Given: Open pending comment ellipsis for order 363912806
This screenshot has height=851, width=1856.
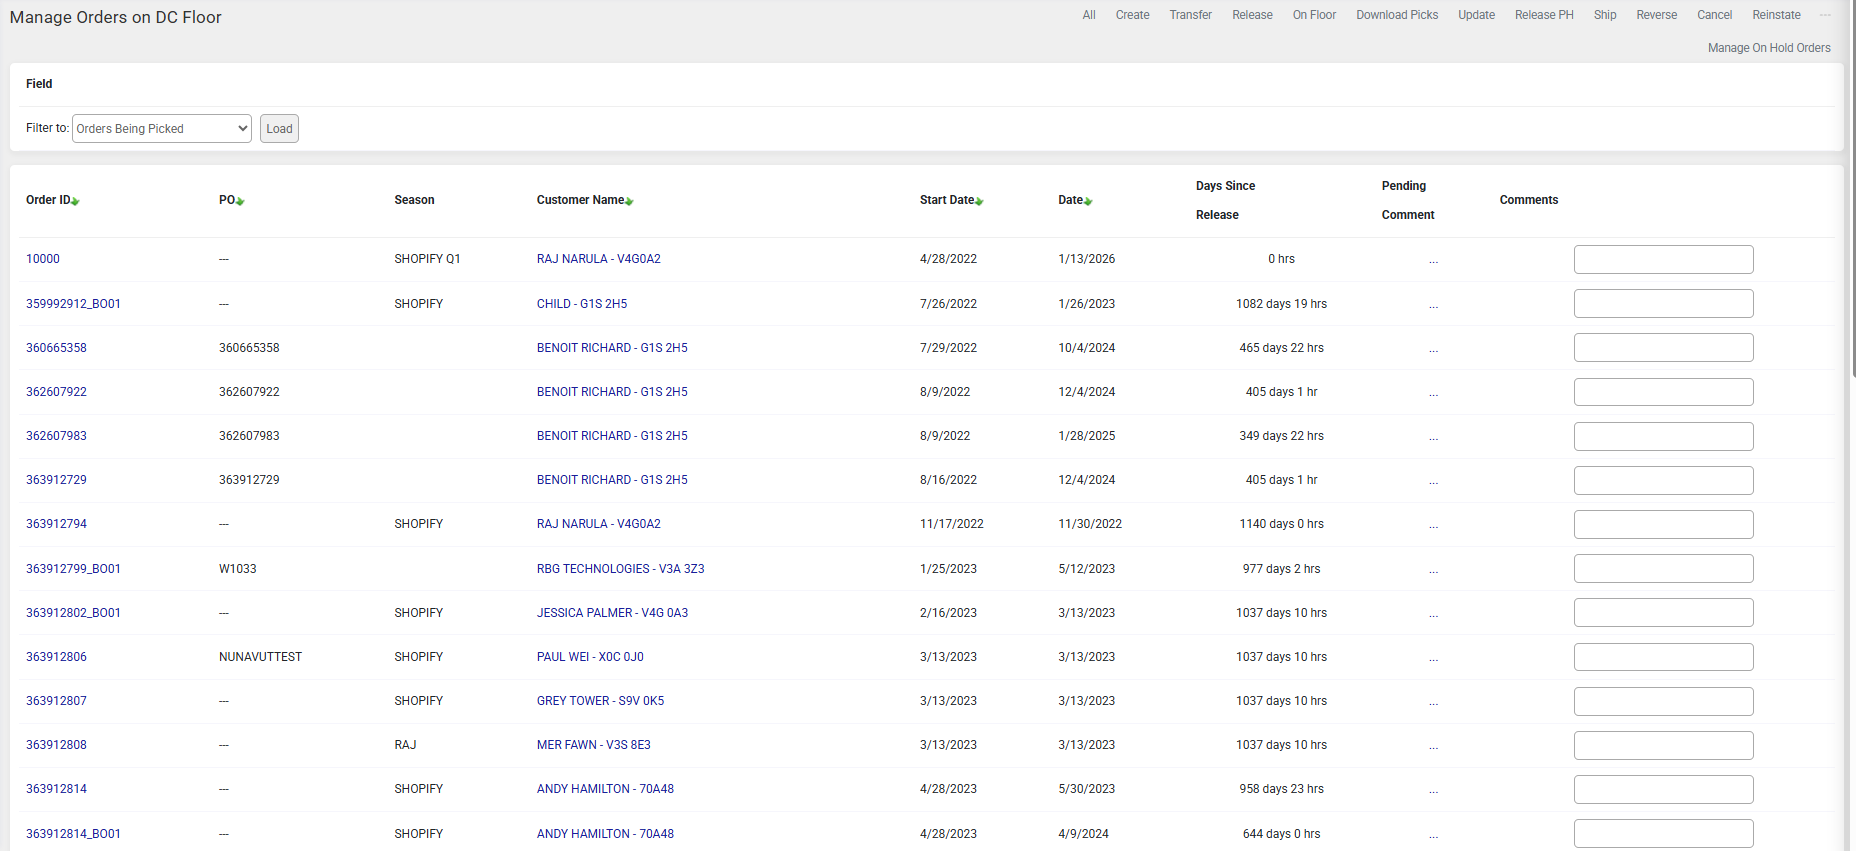Looking at the screenshot, I should click(x=1433, y=658).
